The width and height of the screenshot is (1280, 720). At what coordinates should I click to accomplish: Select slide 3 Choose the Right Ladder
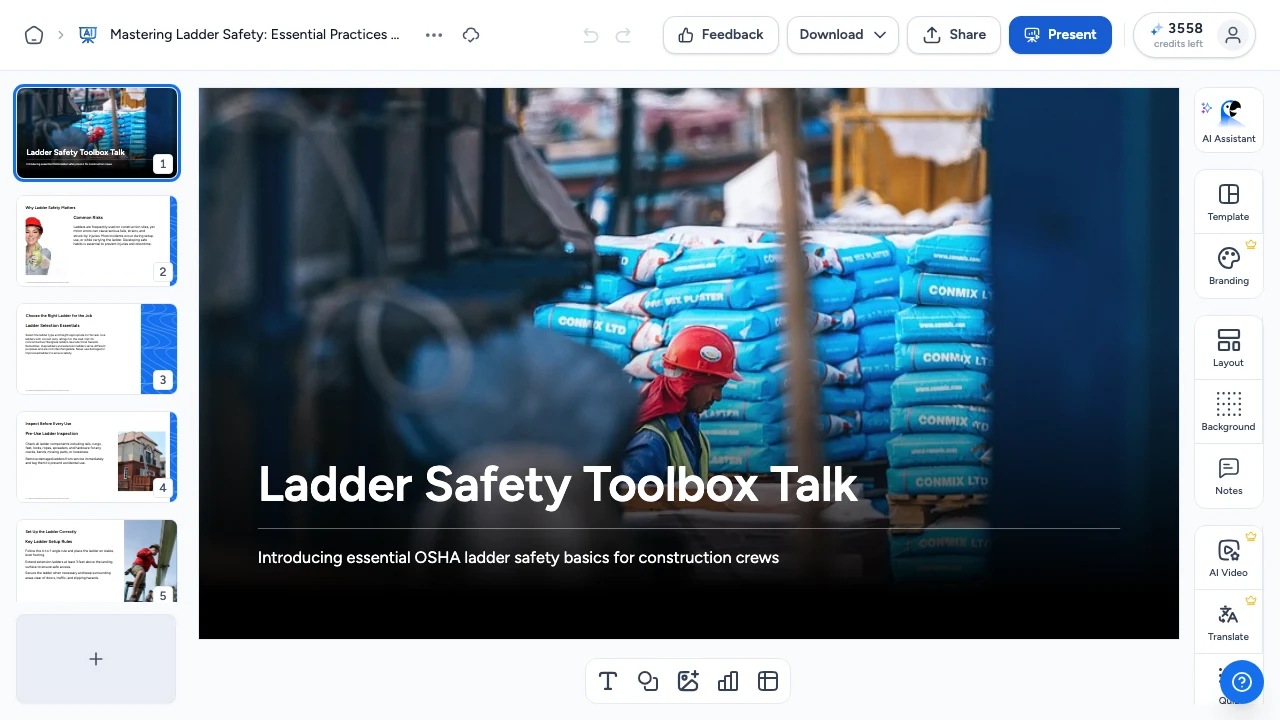coord(97,349)
